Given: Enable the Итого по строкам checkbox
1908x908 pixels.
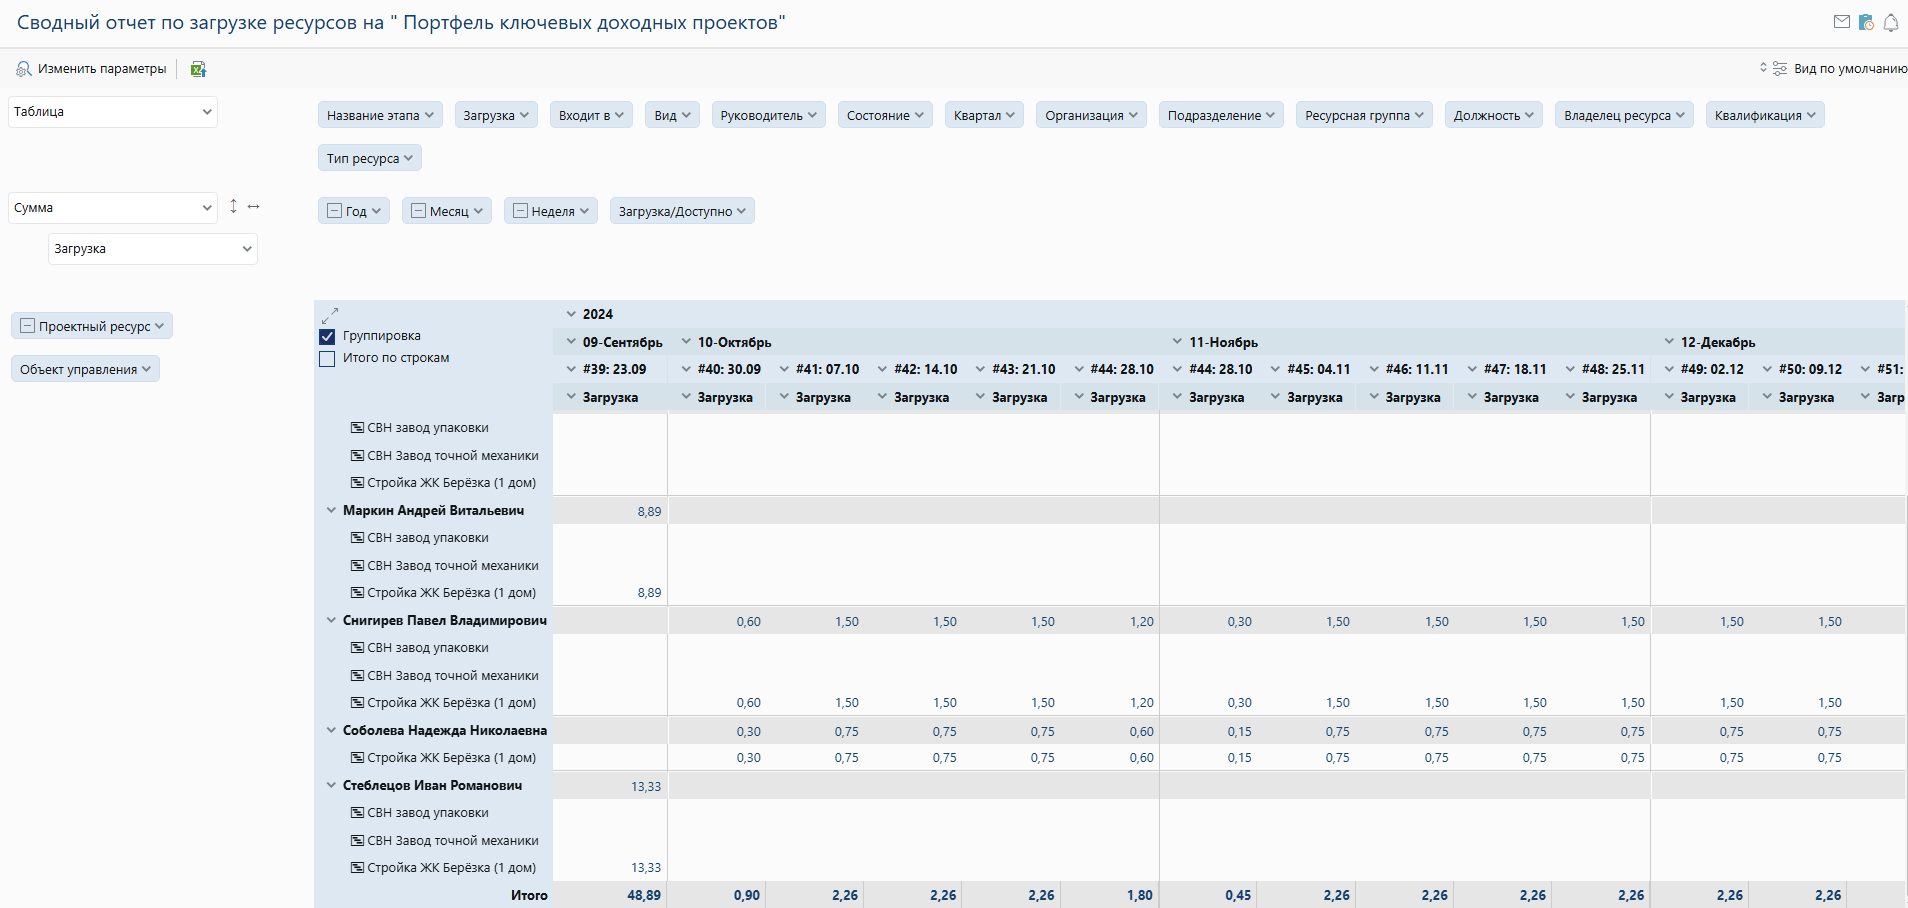Looking at the screenshot, I should coord(327,359).
